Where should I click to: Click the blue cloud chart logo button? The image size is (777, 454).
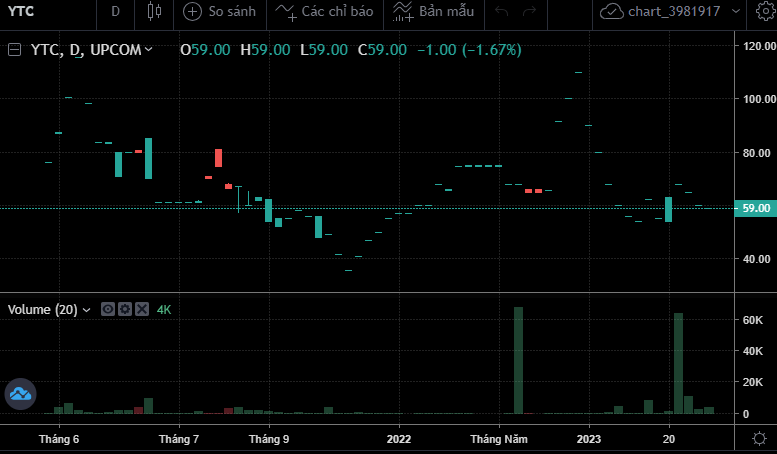coord(20,394)
